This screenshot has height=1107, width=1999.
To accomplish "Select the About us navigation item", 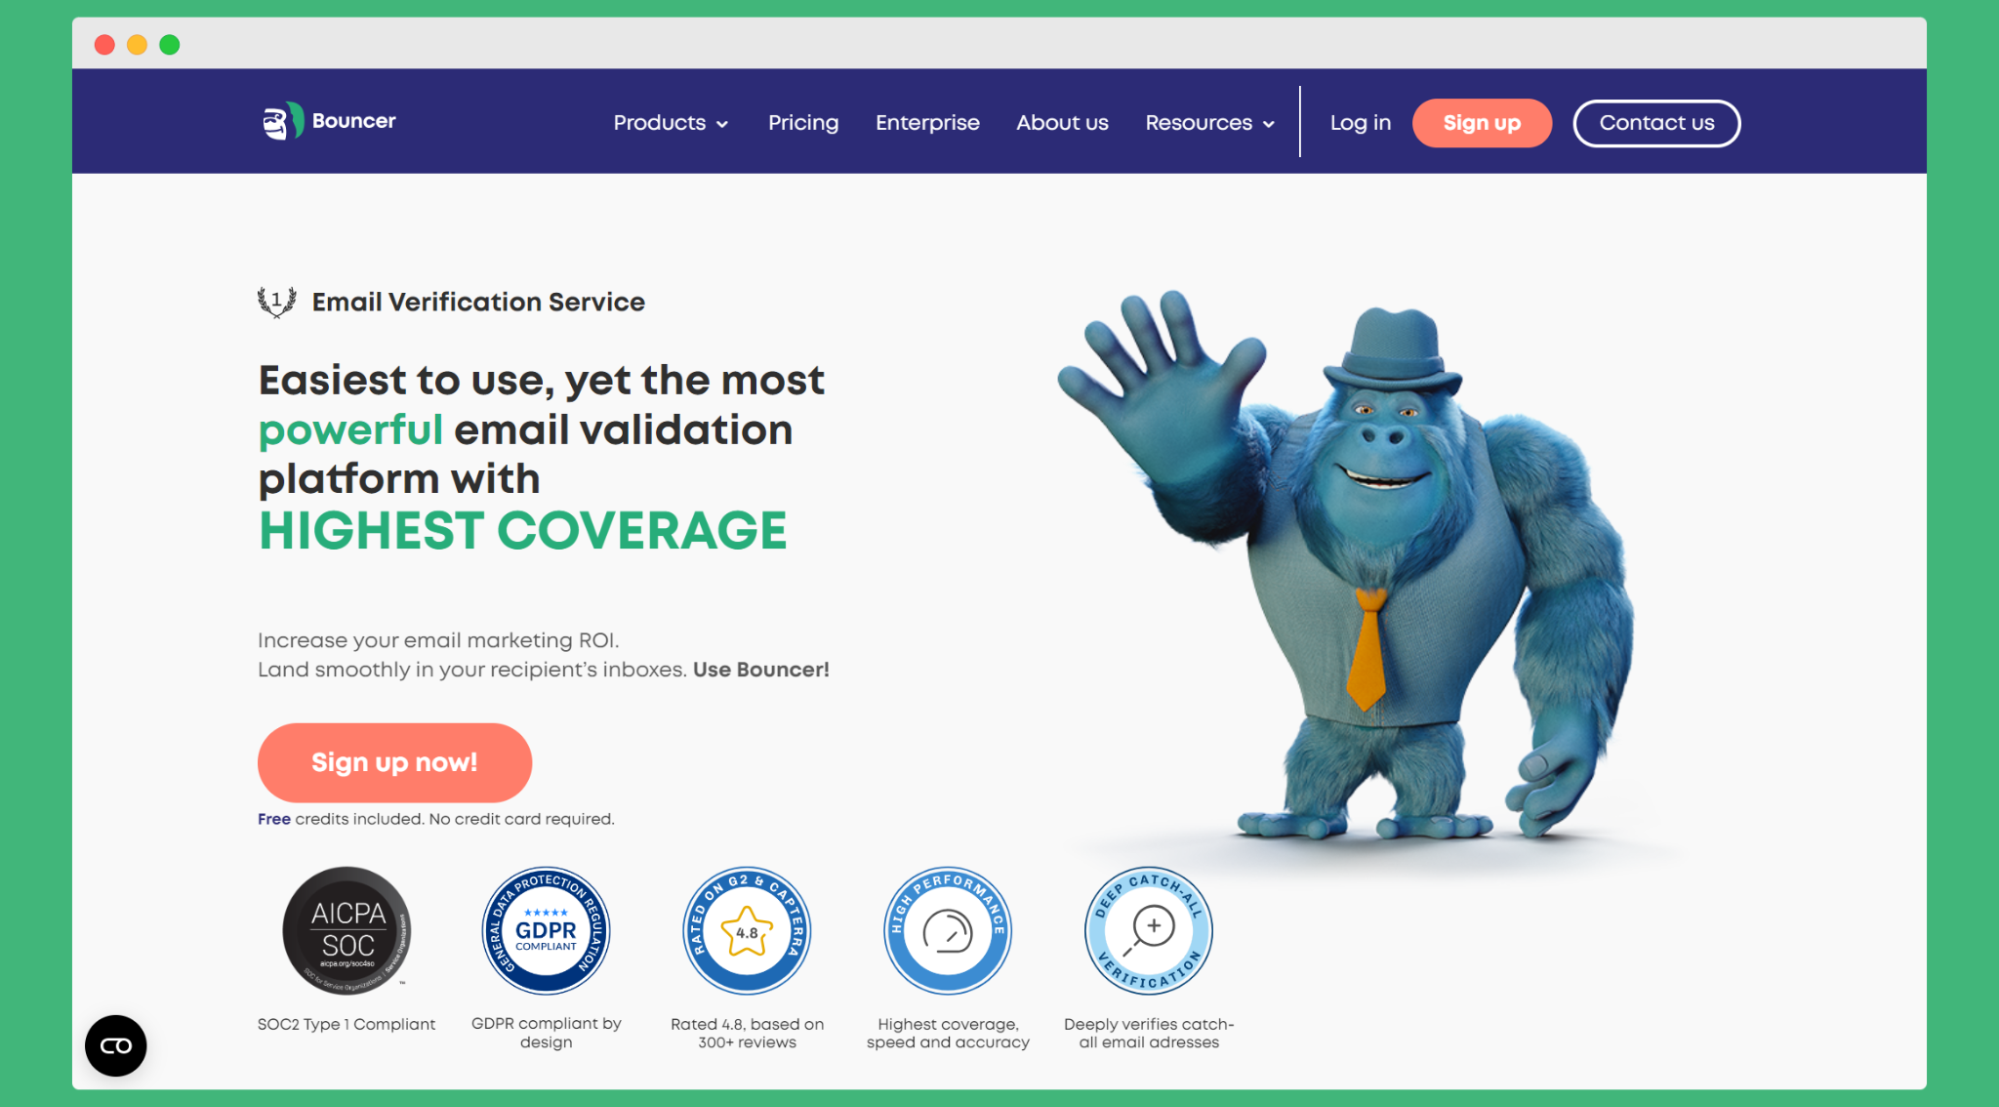I will click(x=1062, y=123).
